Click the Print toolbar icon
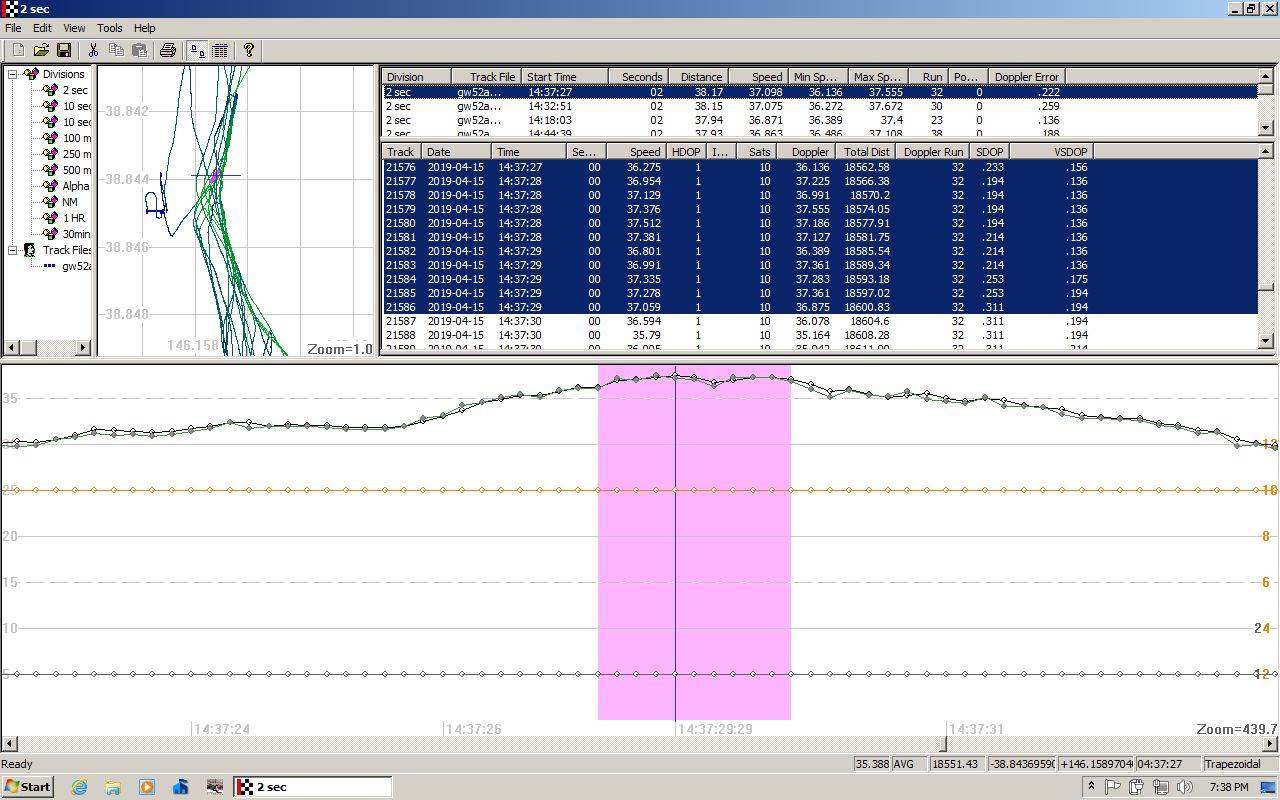1280x800 pixels. pyautogui.click(x=168, y=50)
